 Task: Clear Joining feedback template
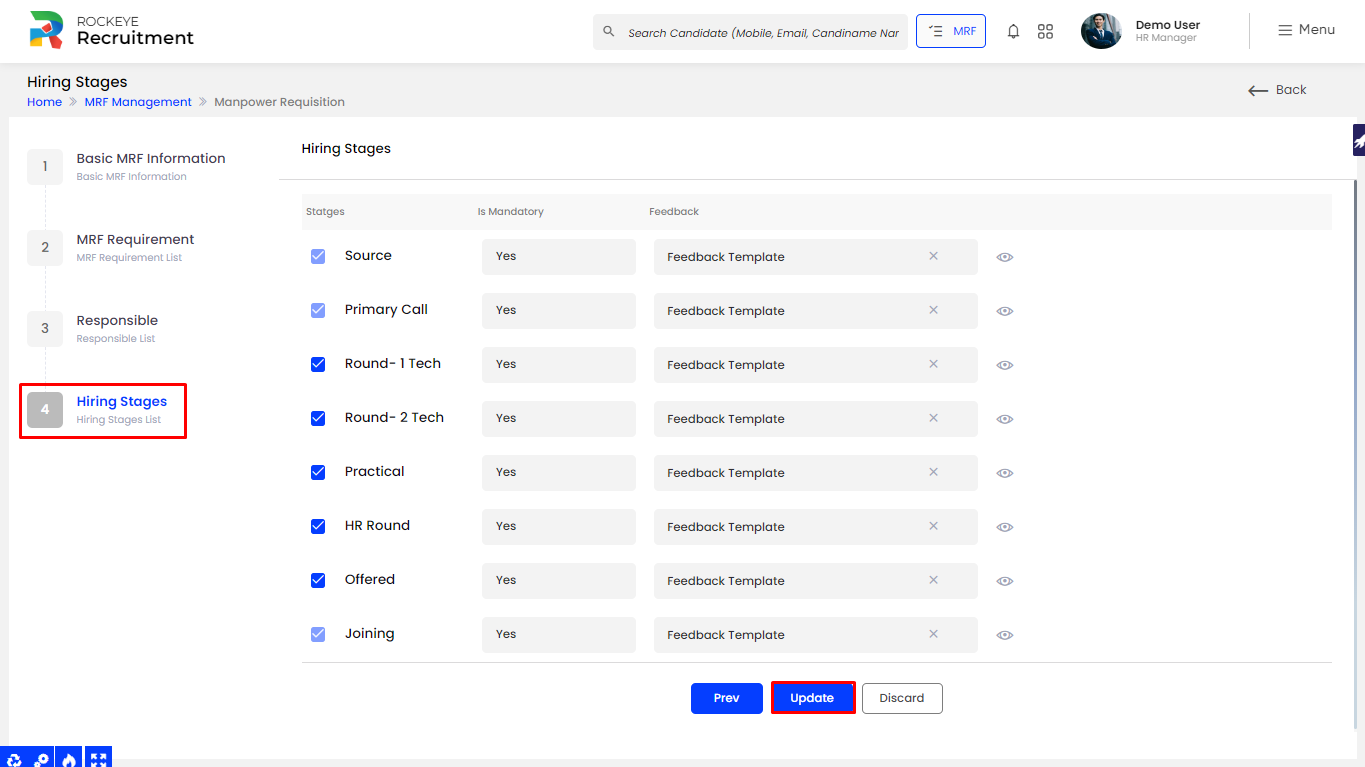click(x=933, y=634)
